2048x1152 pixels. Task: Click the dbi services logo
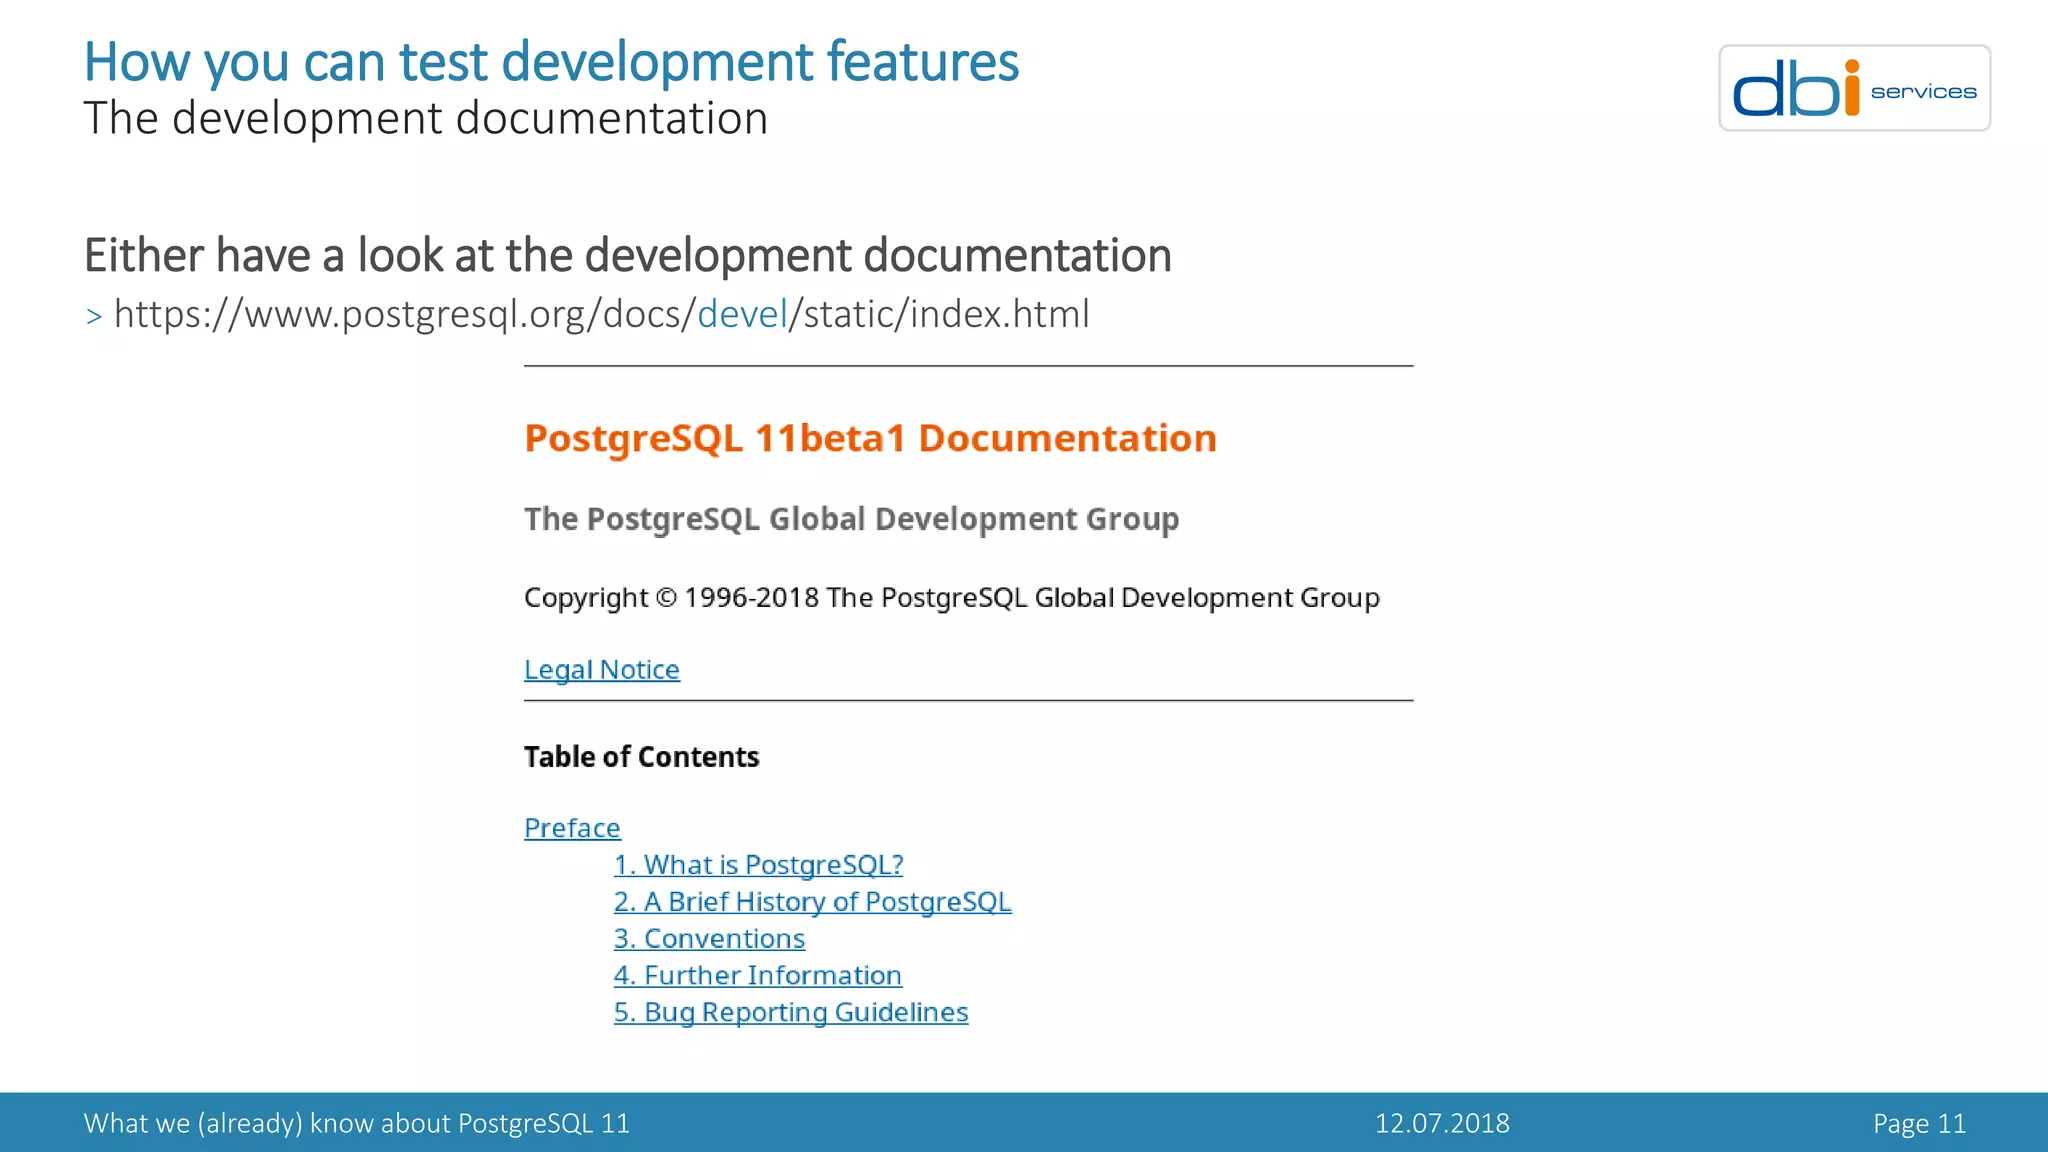pyautogui.click(x=1854, y=88)
